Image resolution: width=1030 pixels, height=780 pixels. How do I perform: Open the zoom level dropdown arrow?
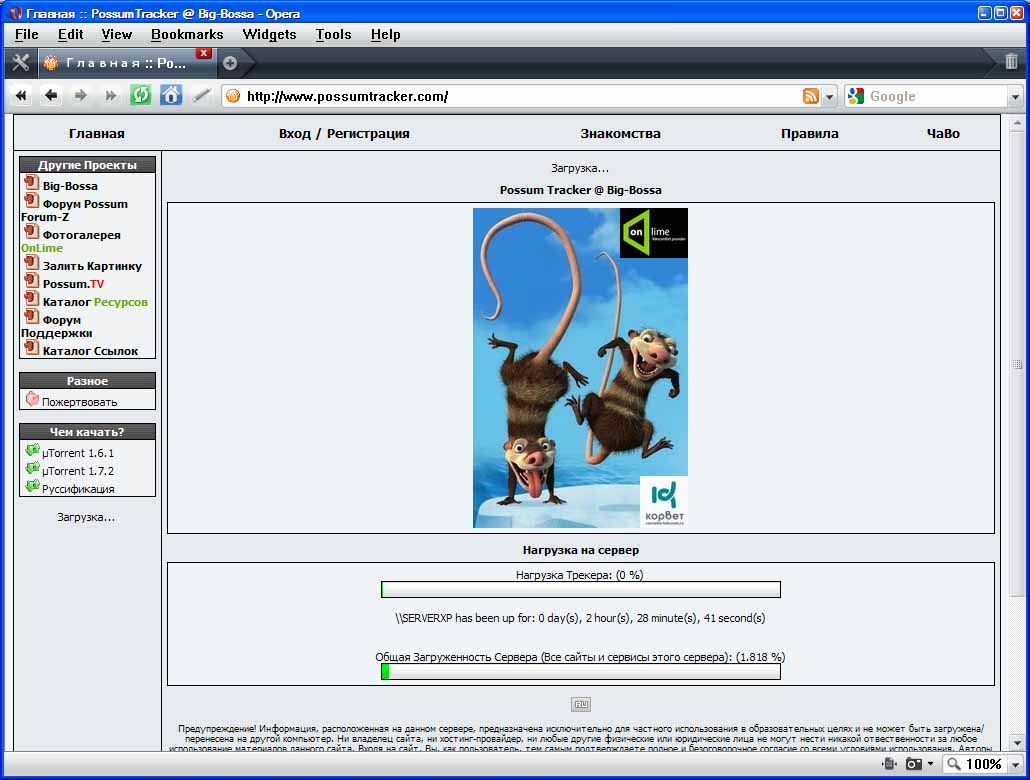(x=1016, y=764)
